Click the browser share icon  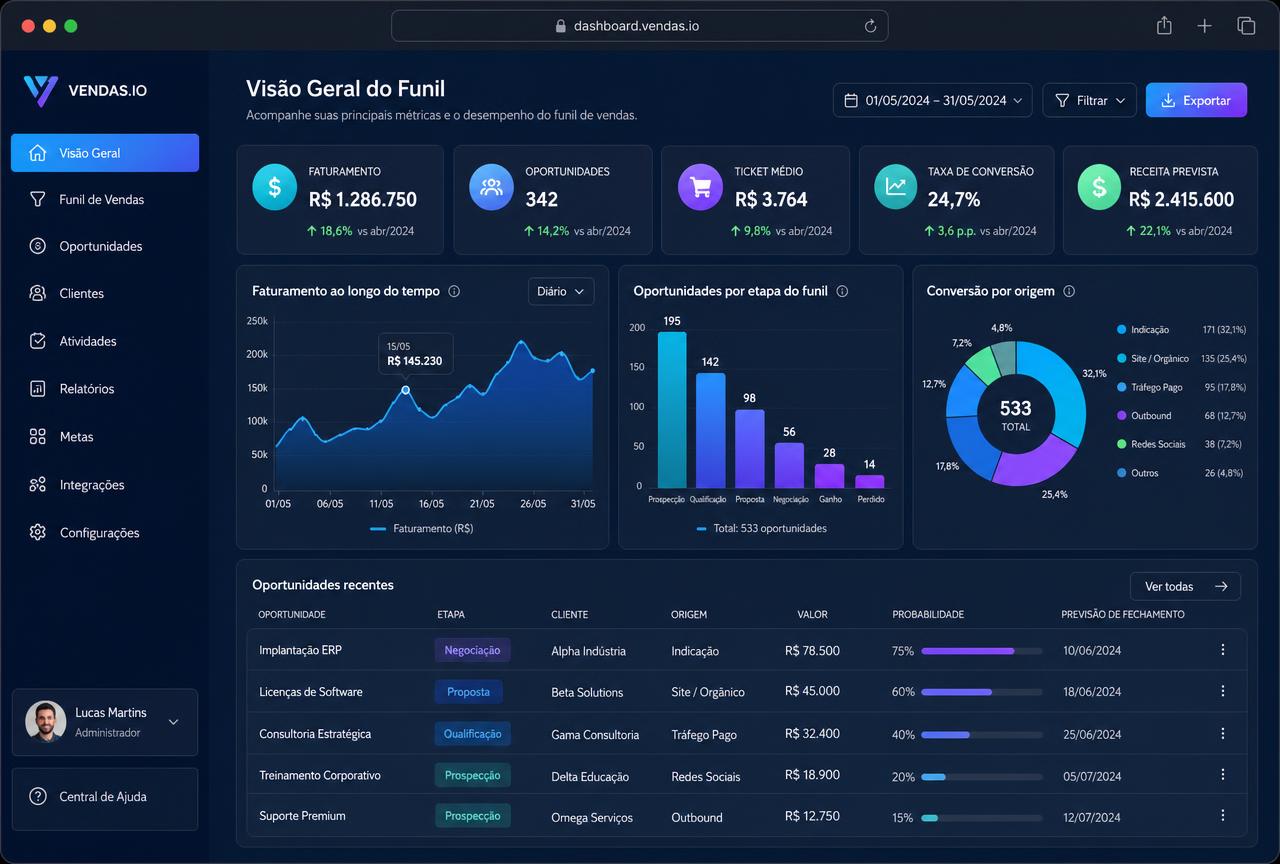[1164, 26]
